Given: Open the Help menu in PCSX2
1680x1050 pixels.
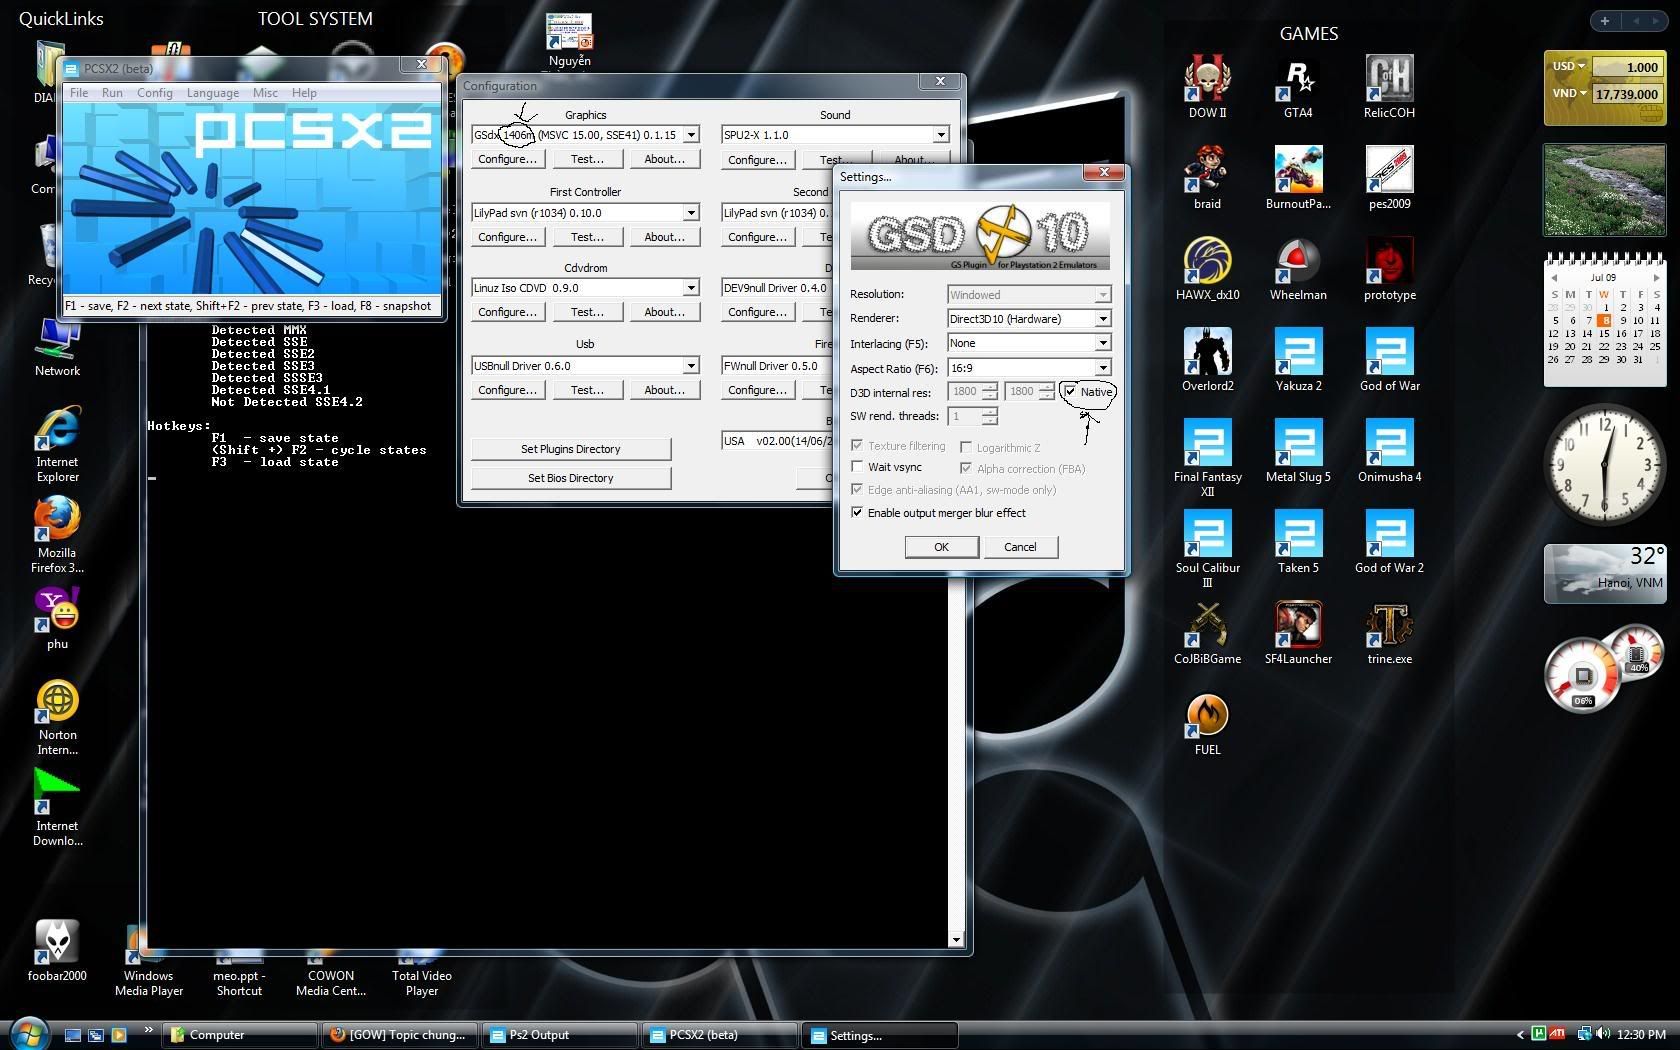Looking at the screenshot, I should click(x=304, y=92).
